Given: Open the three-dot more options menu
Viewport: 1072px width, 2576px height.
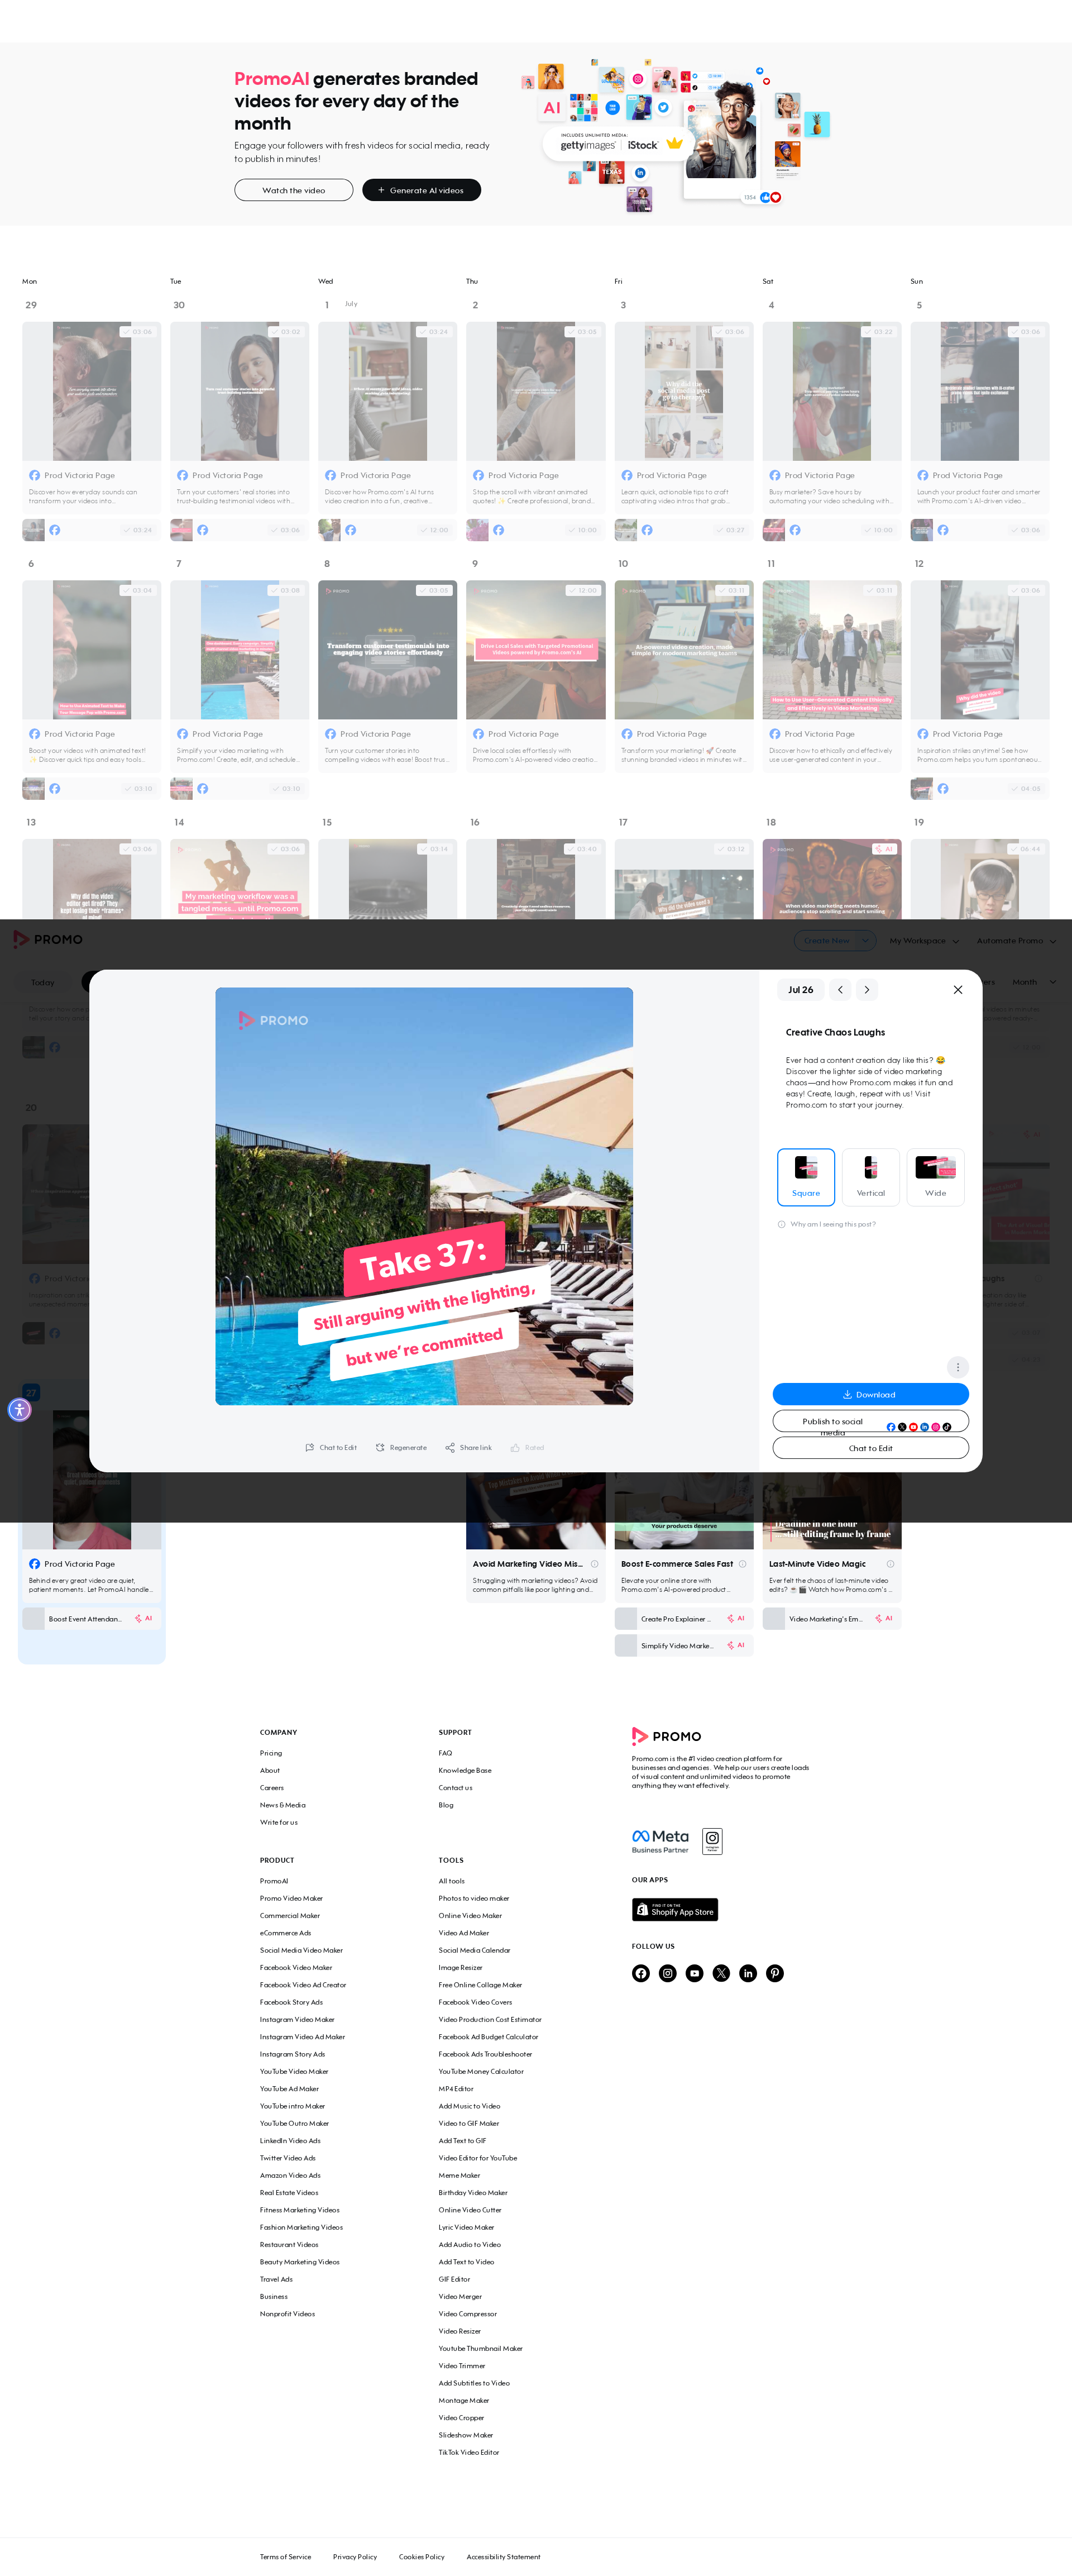Looking at the screenshot, I should pos(957,1367).
